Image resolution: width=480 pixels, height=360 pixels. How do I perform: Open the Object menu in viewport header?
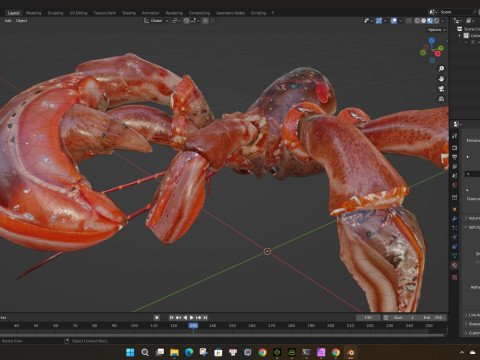click(x=21, y=21)
